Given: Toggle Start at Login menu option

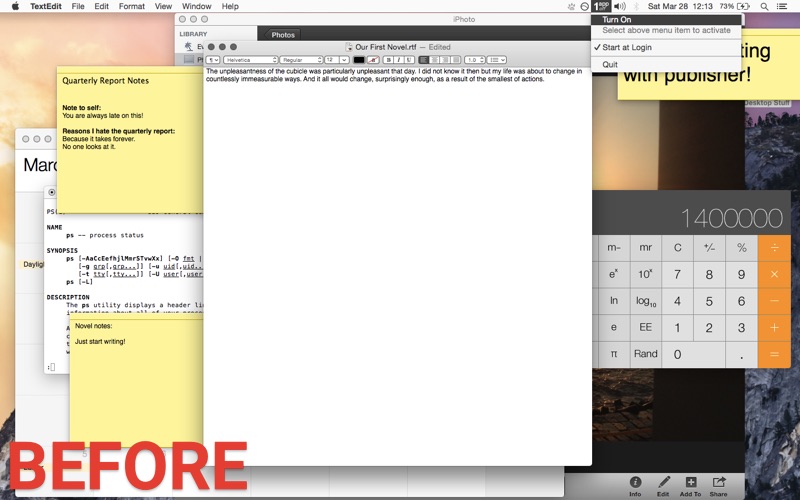Looking at the screenshot, I should 666,47.
